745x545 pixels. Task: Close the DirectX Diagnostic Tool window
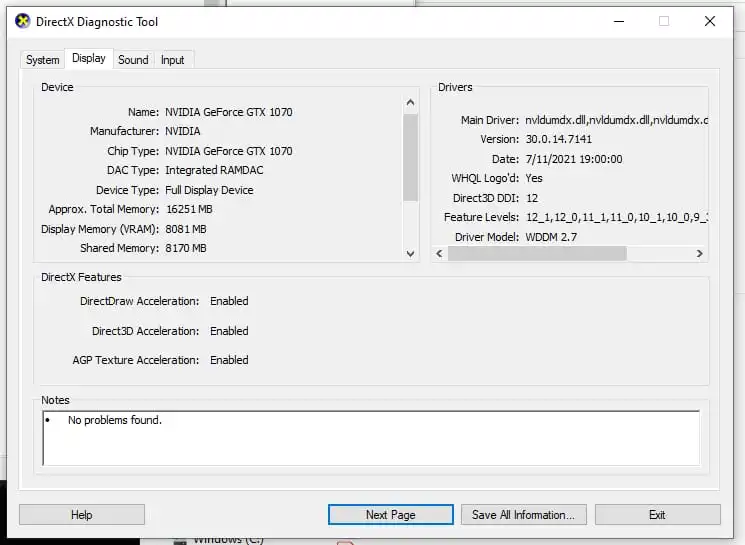[710, 21]
